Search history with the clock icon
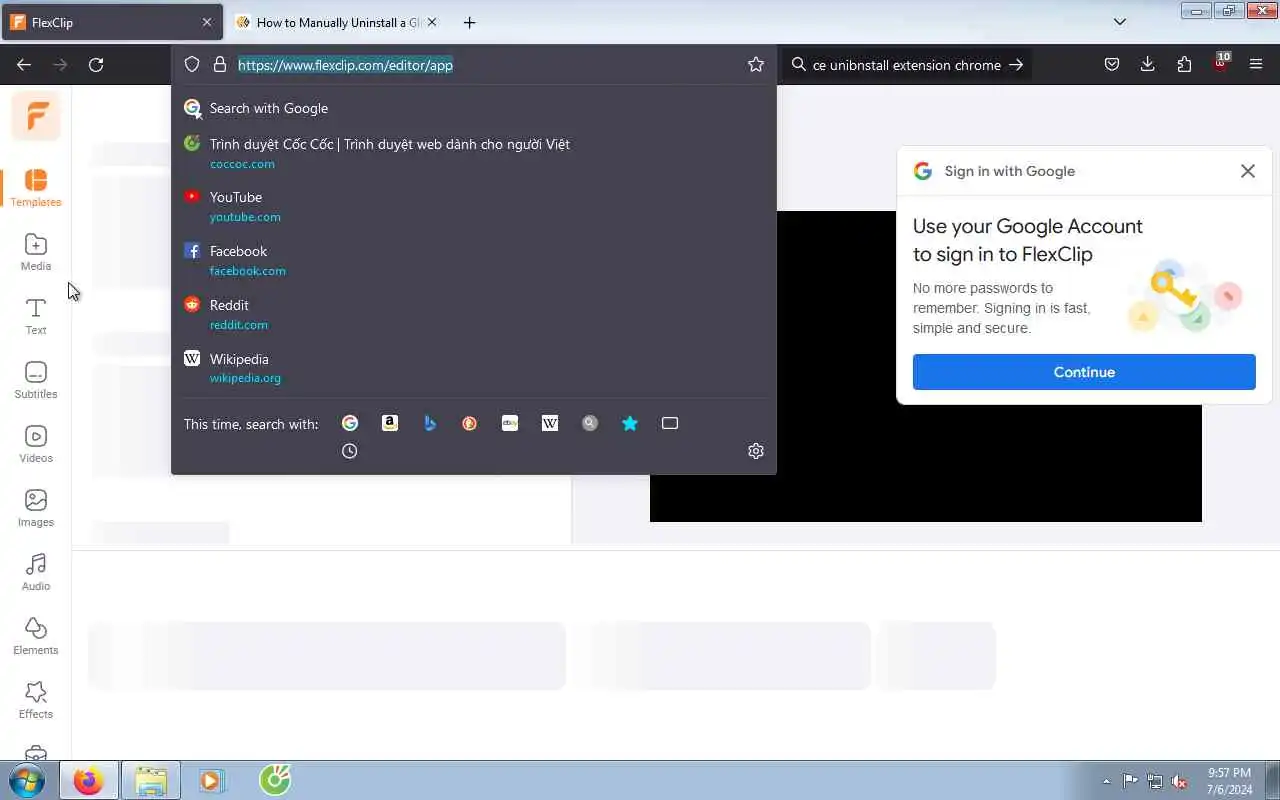This screenshot has width=1280, height=800. click(x=349, y=451)
